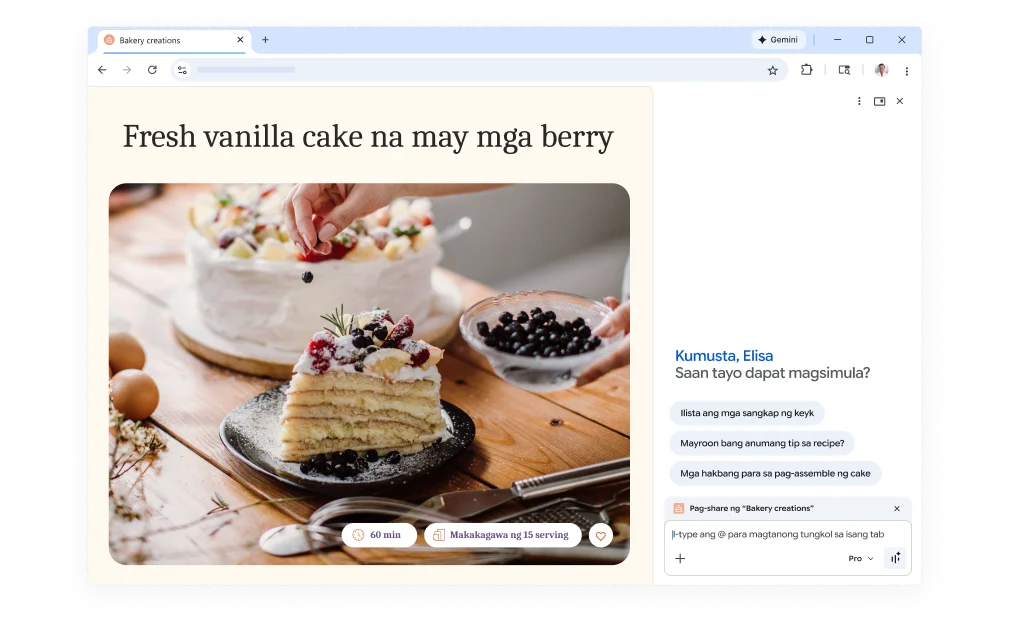The image size is (1010, 625).
Task: Dismiss the "Pag-share ng Bakery creations" card
Action: point(897,508)
